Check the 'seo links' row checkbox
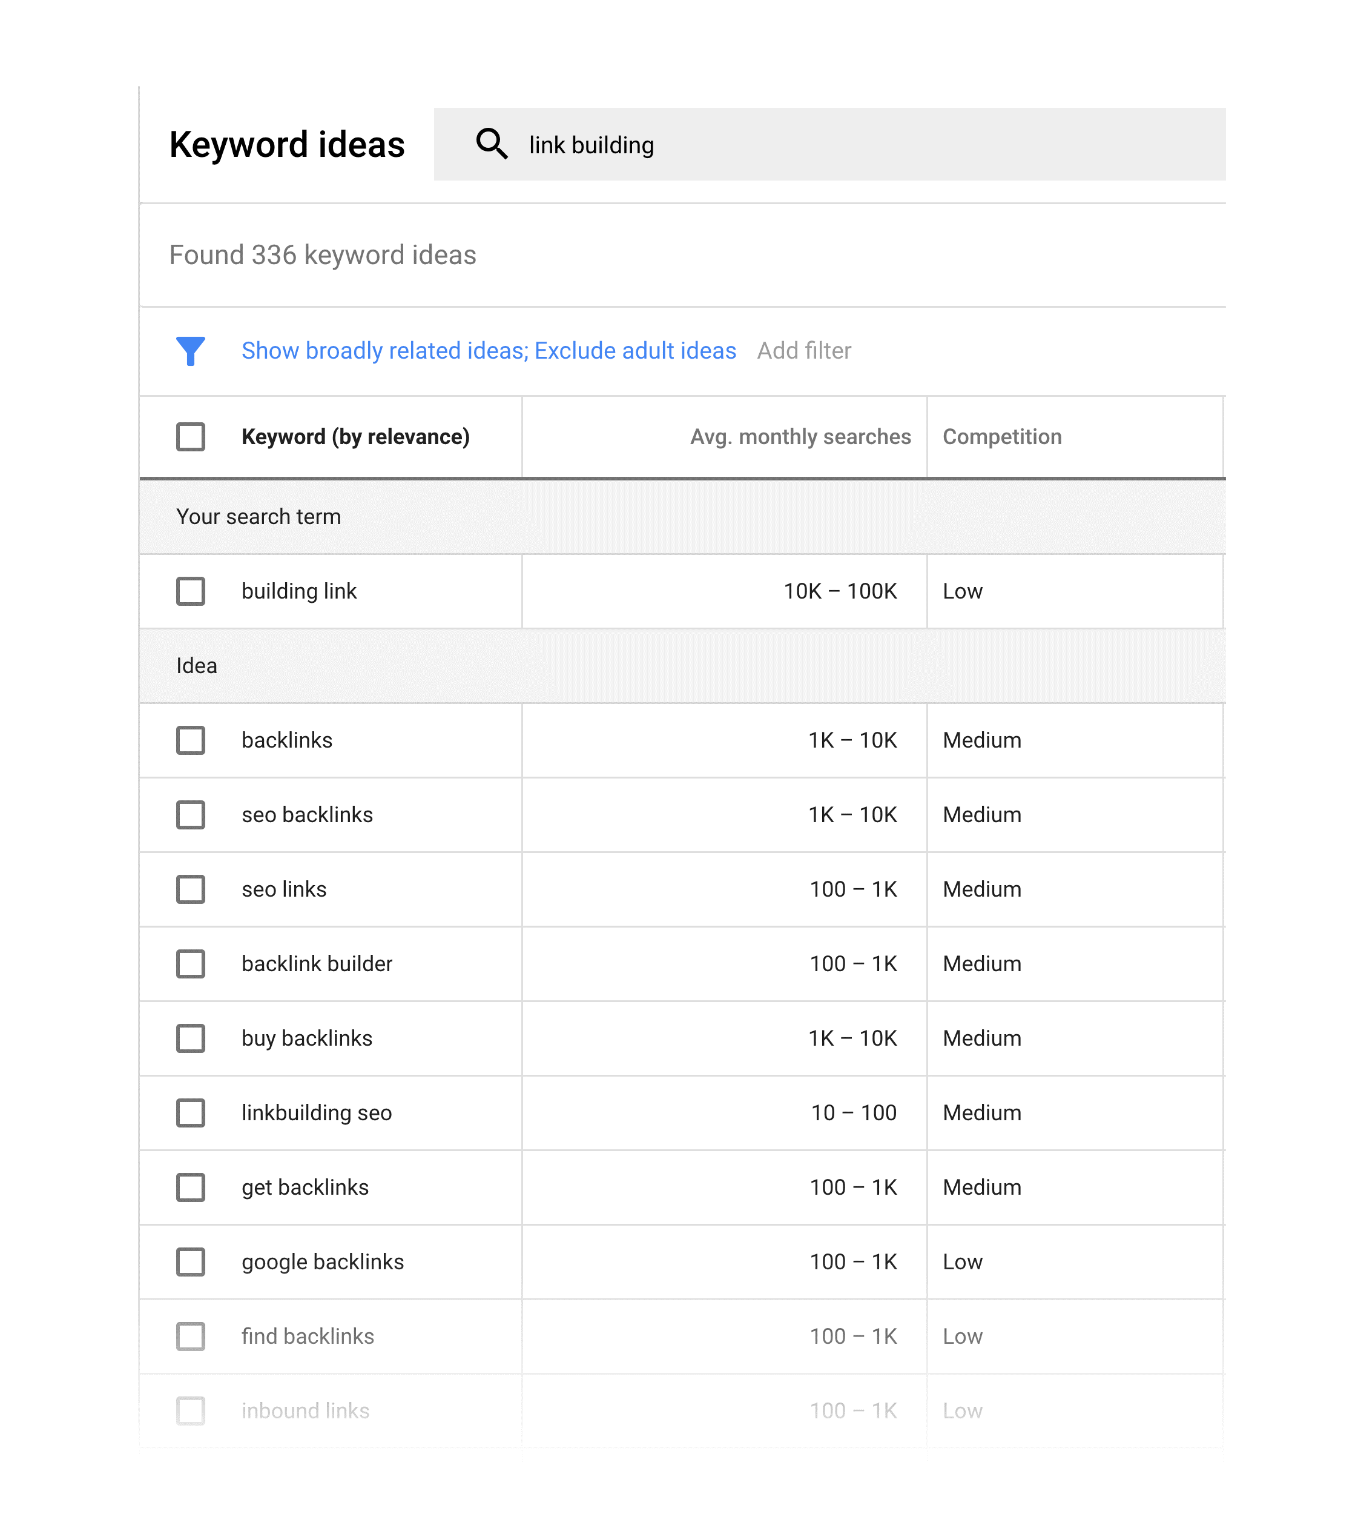The height and width of the screenshot is (1540, 1364). (191, 889)
